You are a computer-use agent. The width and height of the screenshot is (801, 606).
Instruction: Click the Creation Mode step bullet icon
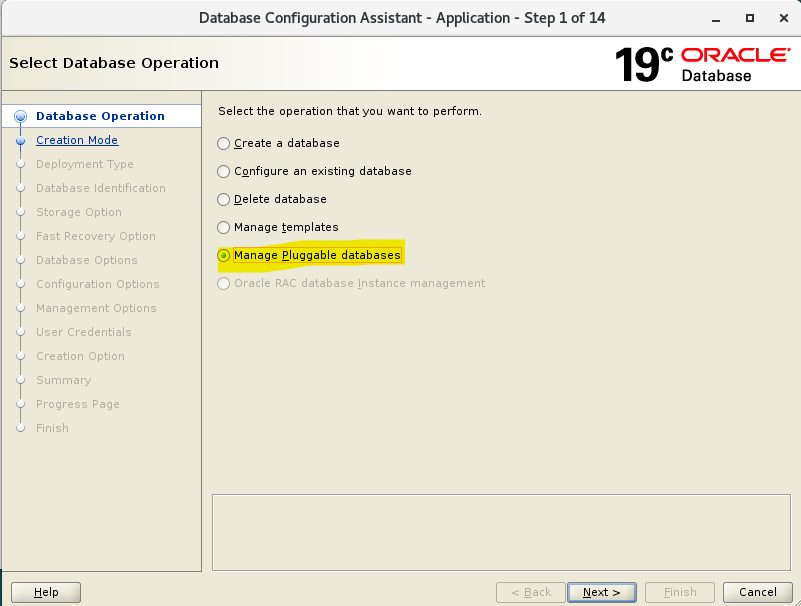[20, 141]
